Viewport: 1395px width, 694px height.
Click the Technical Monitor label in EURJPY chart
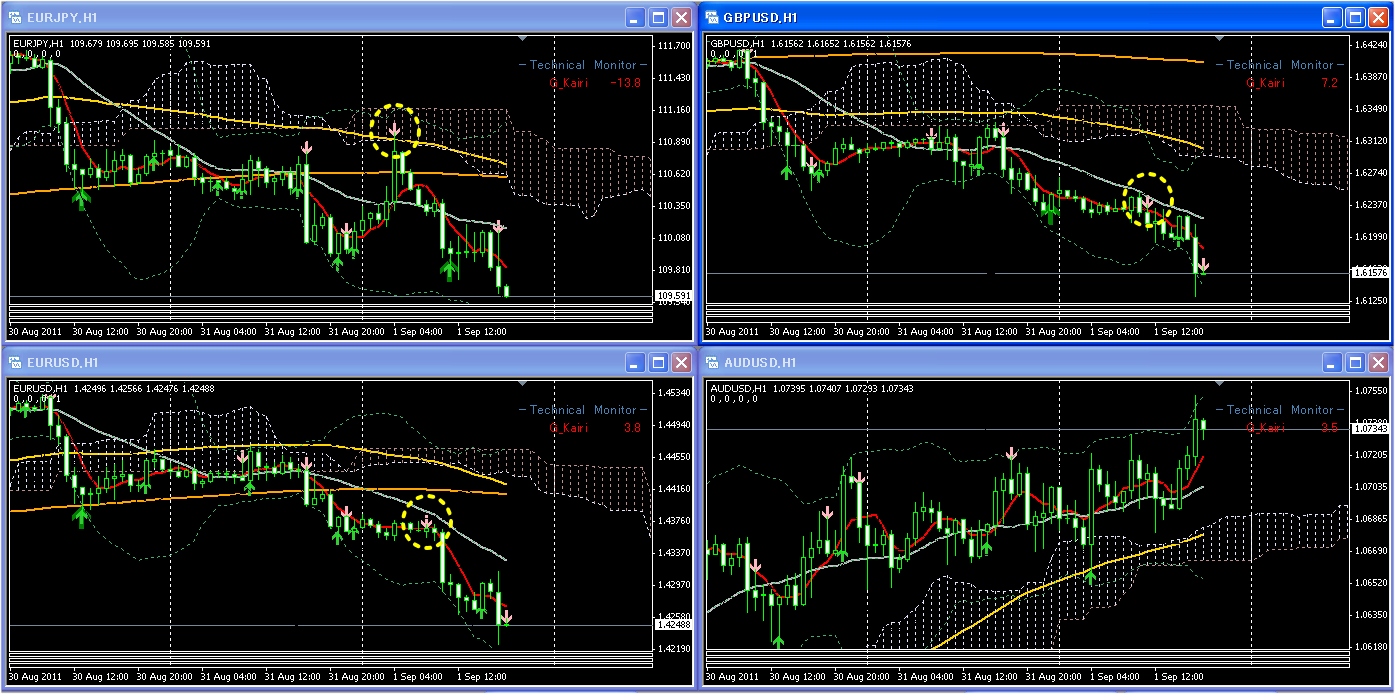[x=583, y=65]
